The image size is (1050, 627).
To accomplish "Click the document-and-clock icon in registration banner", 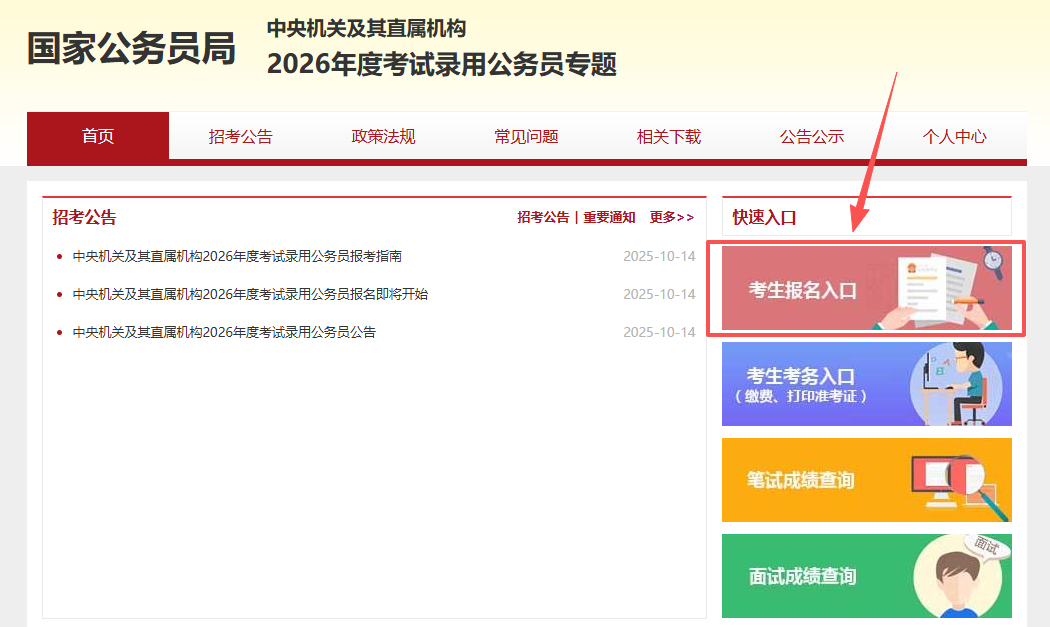I will [x=948, y=287].
